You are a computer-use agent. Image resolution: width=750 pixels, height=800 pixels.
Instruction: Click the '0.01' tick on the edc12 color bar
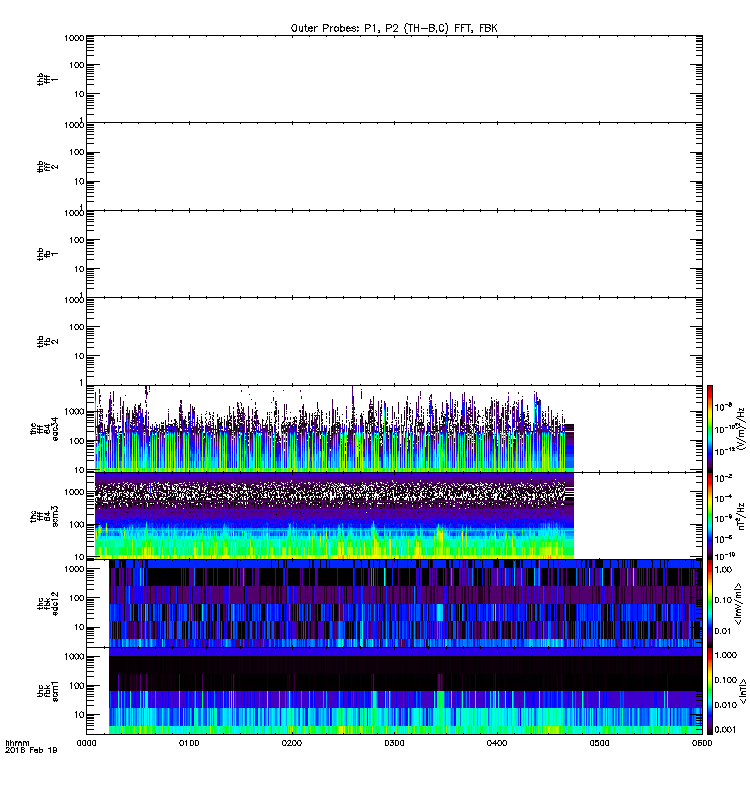pos(723,631)
